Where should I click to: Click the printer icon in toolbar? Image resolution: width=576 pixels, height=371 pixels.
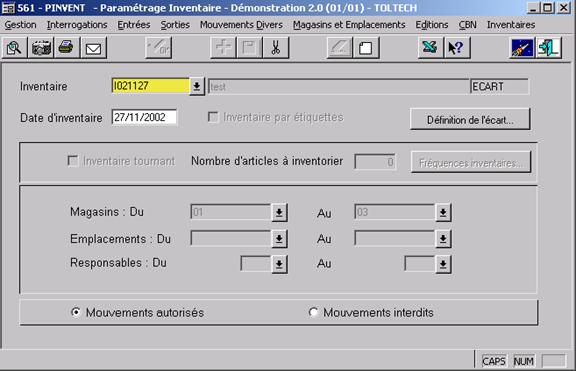66,48
